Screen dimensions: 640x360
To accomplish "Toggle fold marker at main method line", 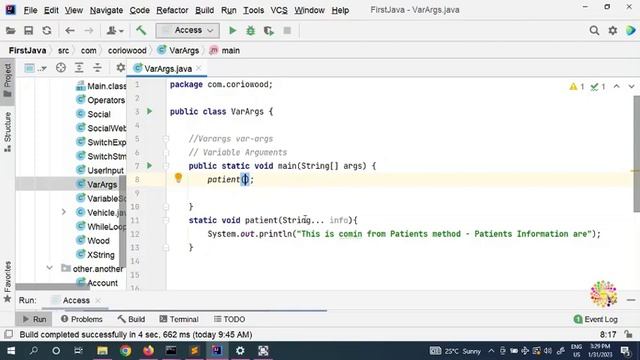I will tap(166, 166).
